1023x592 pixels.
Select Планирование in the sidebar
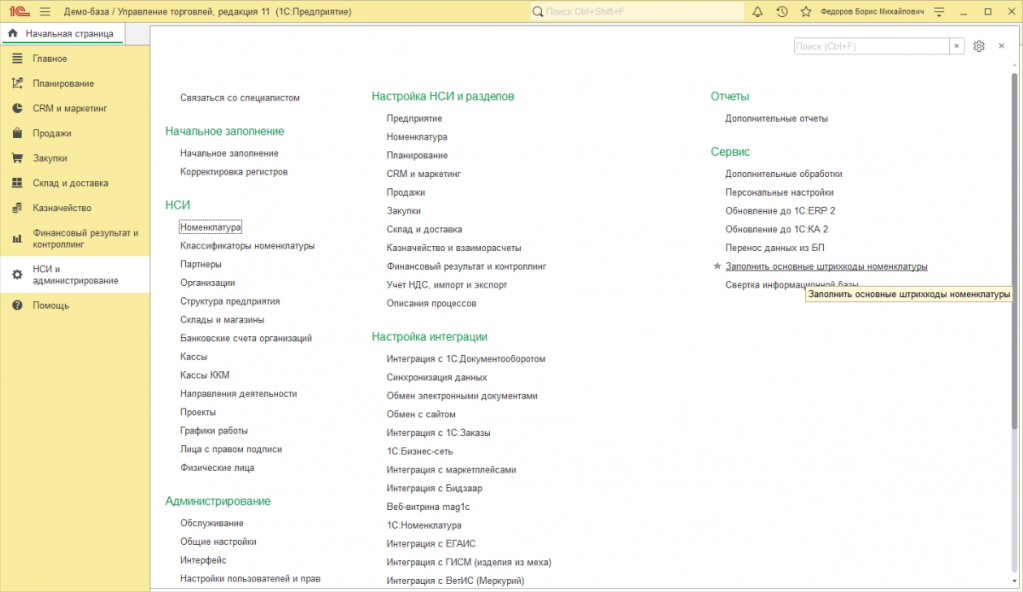[63, 84]
